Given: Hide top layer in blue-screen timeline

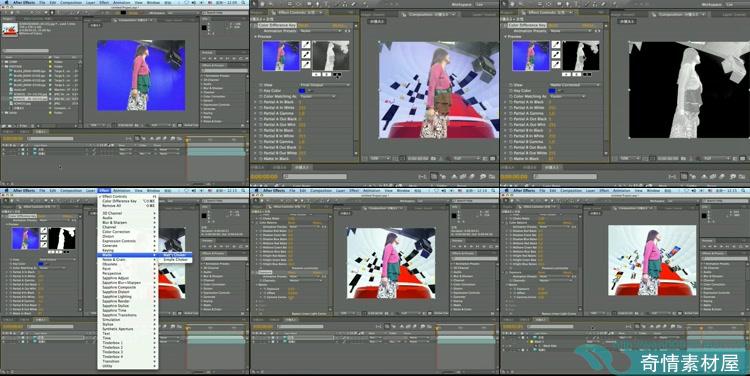Looking at the screenshot, I should [x=4, y=149].
